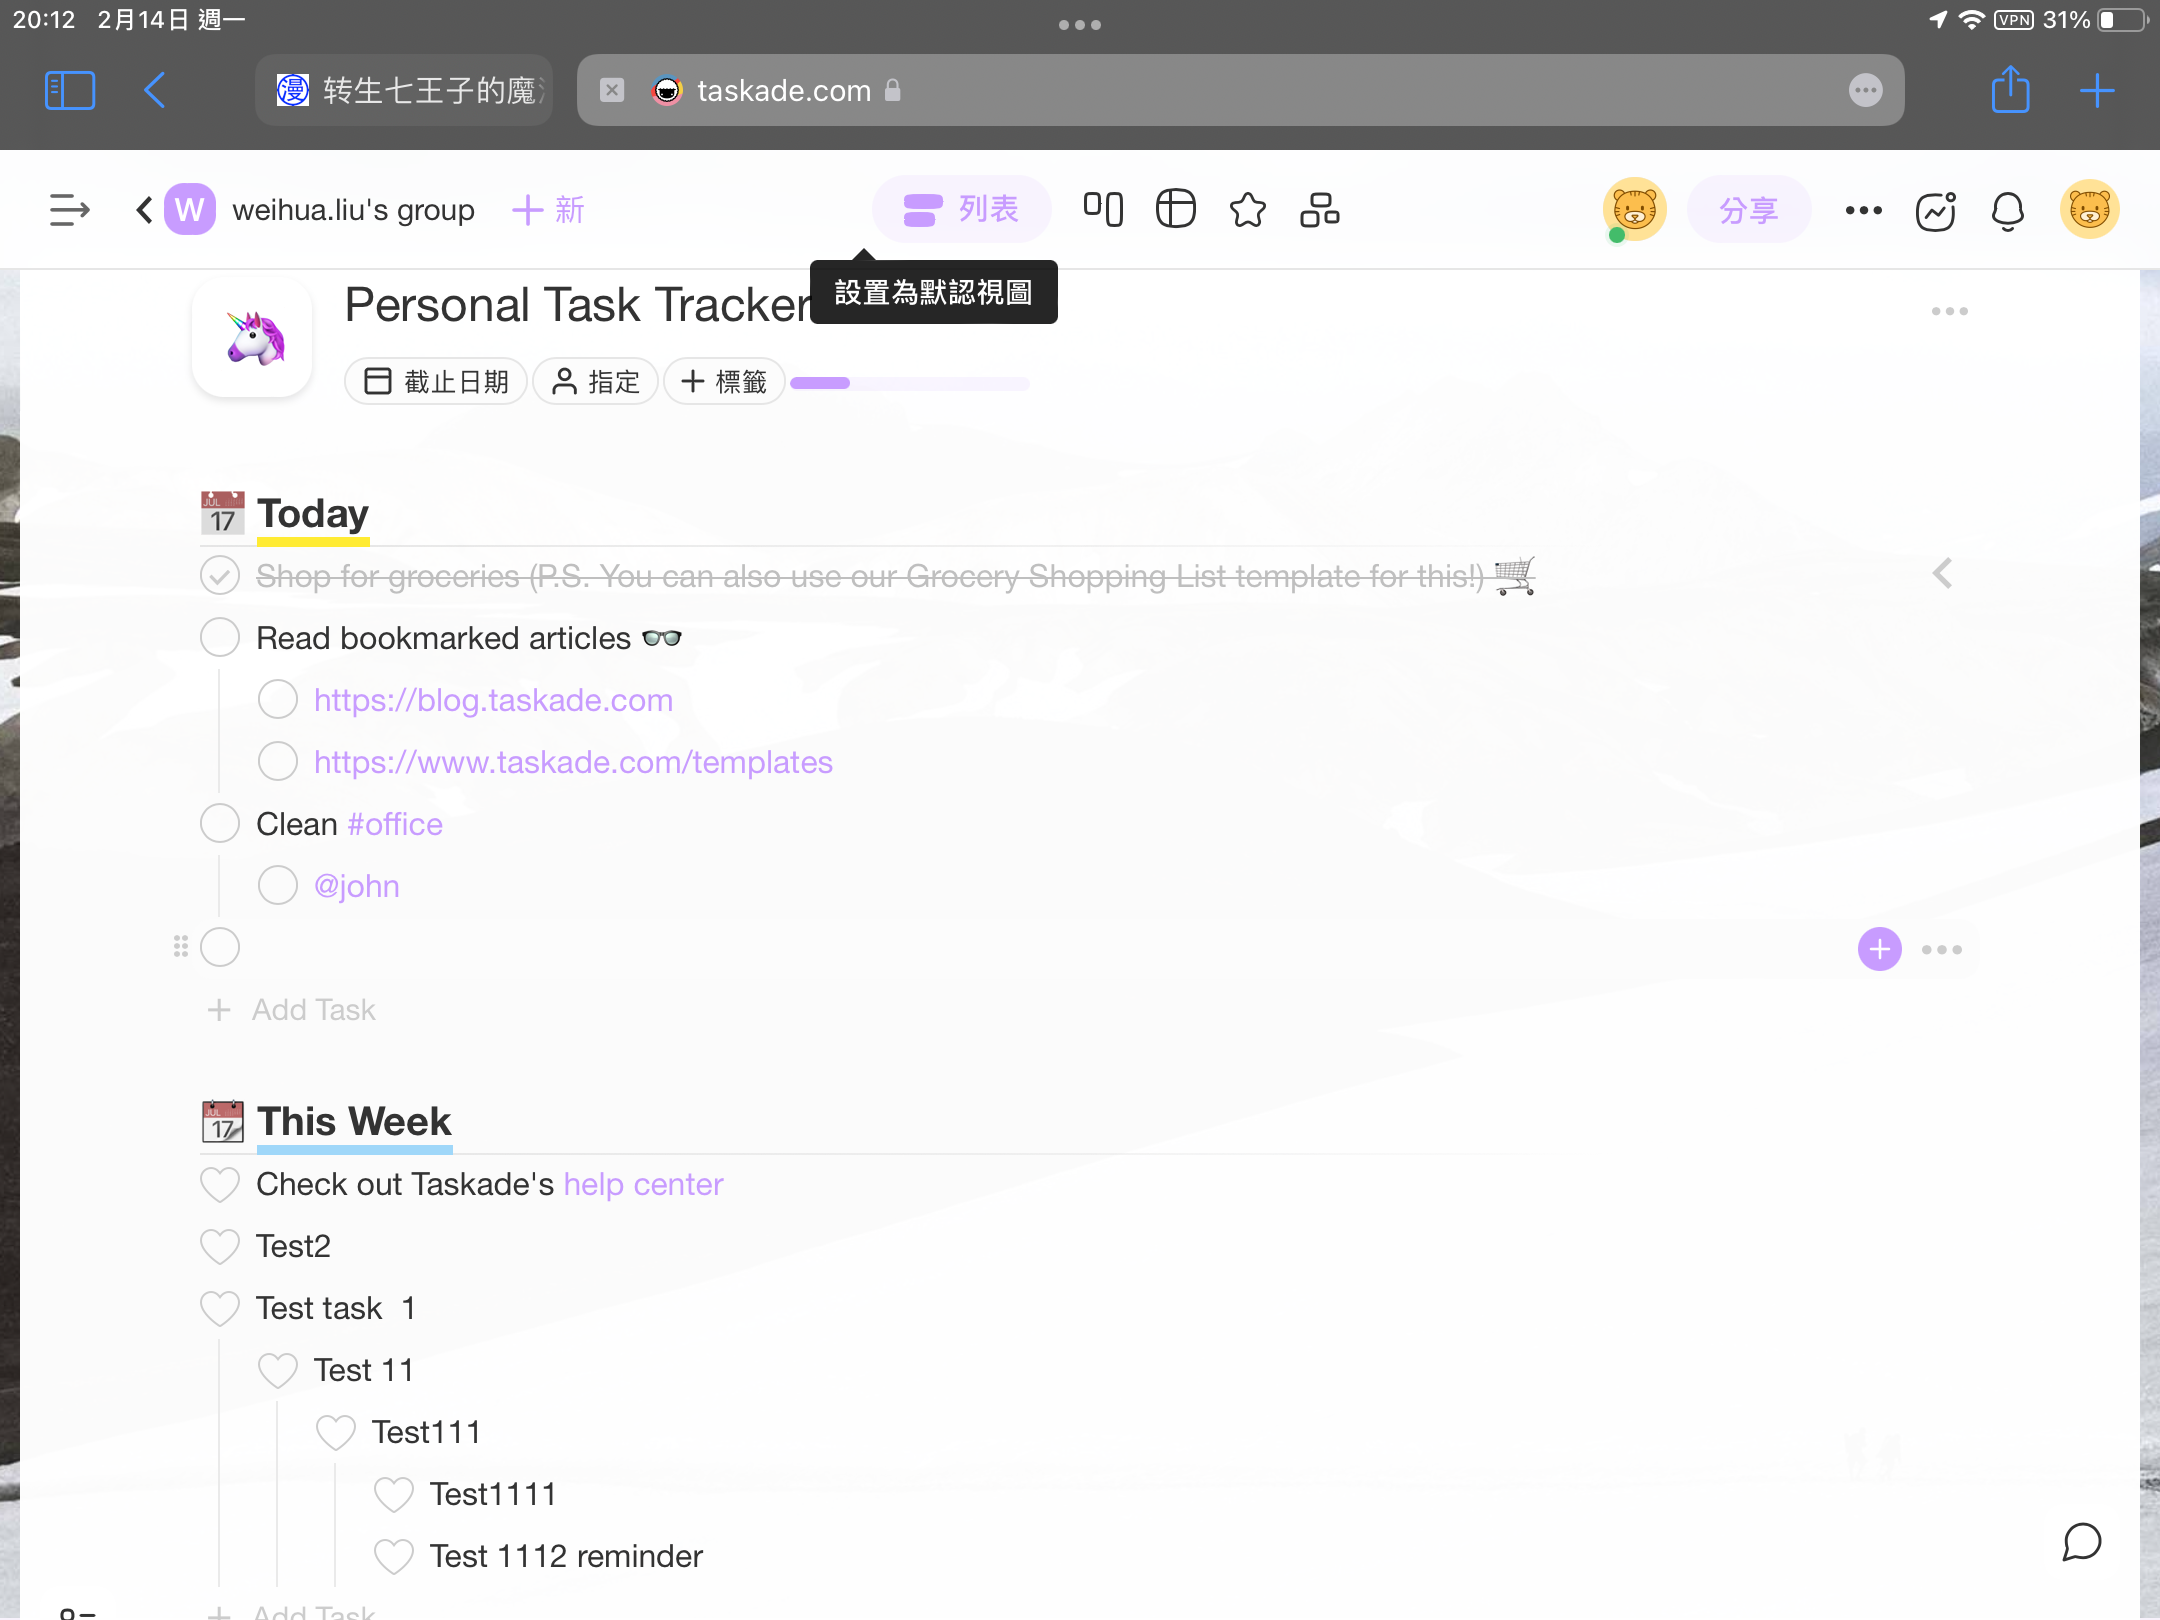Open the Safari share sheet

[x=2010, y=90]
